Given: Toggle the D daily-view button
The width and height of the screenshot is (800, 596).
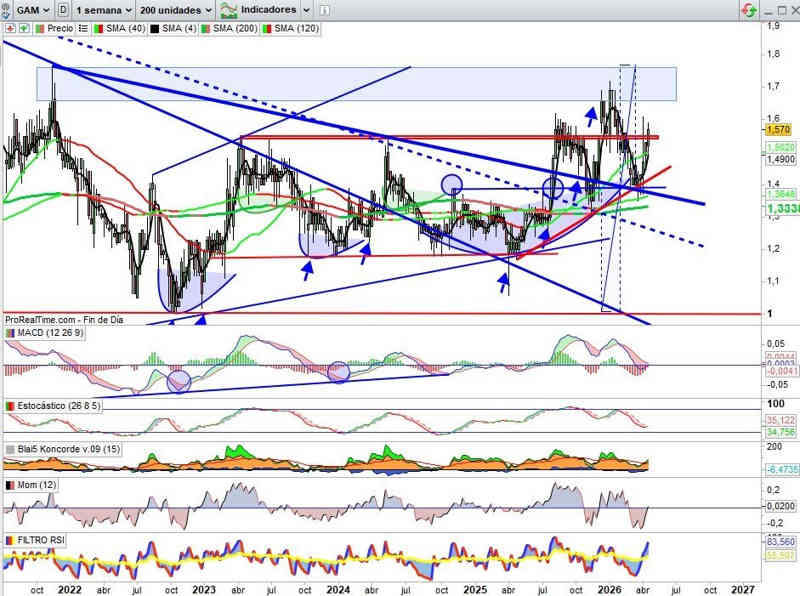Looking at the screenshot, I should [x=64, y=9].
